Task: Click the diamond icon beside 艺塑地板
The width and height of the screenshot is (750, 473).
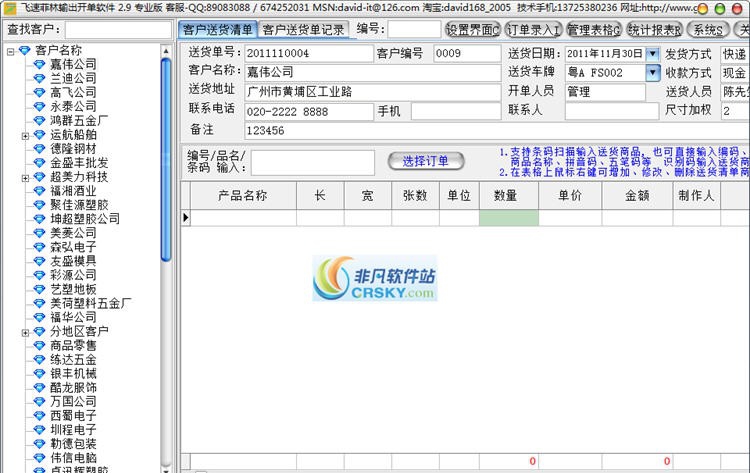Action: click(39, 289)
